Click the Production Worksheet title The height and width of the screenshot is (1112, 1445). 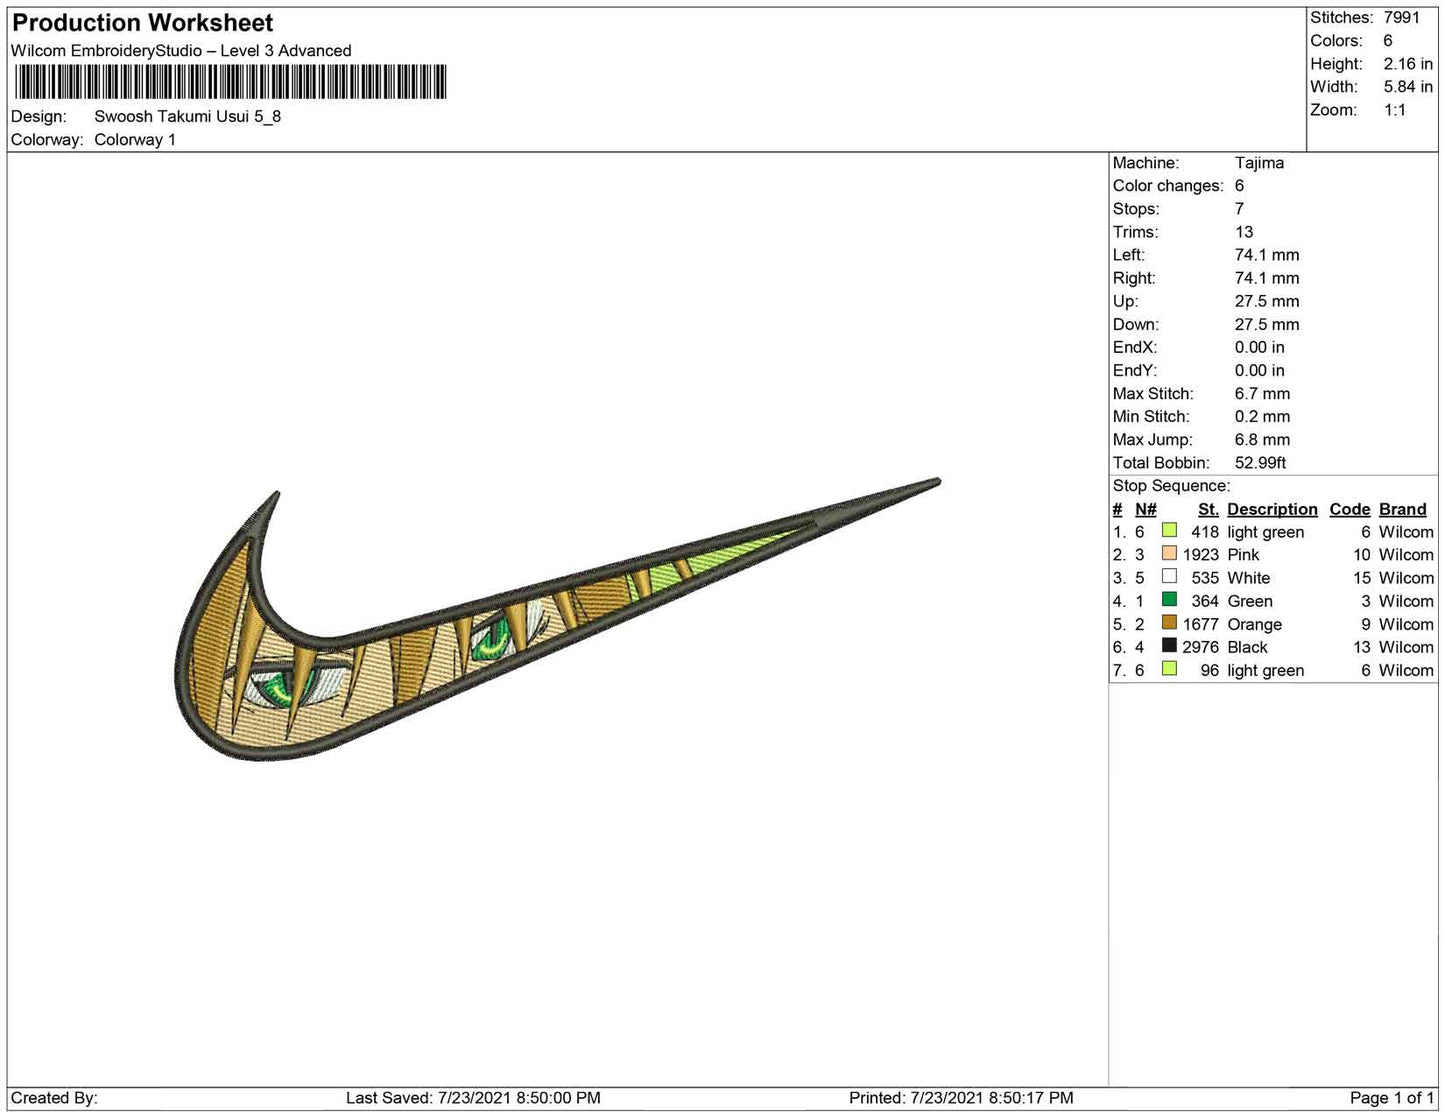pos(143,23)
